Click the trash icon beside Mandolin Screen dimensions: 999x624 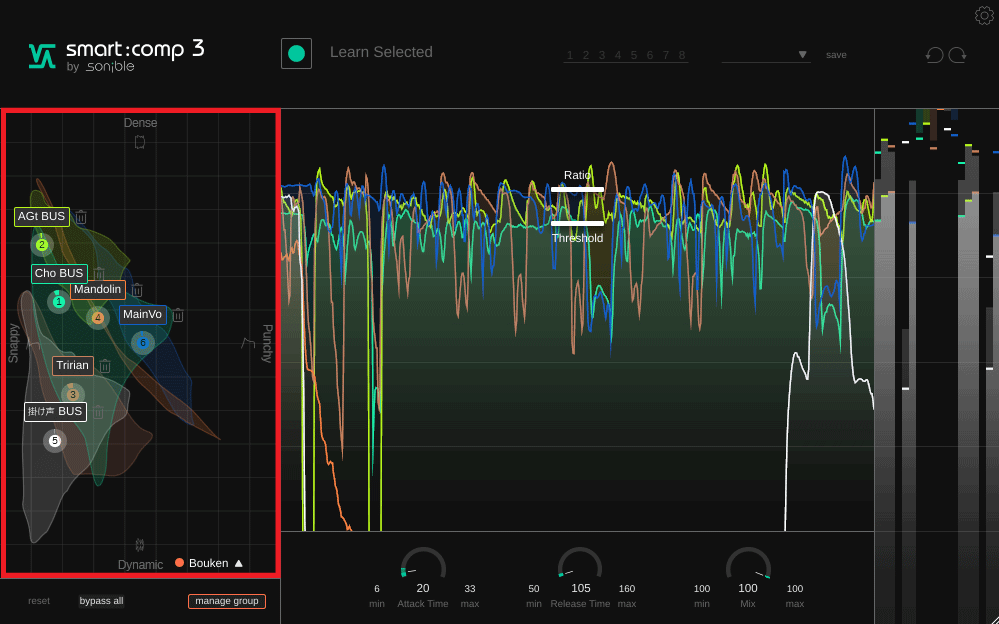(137, 290)
